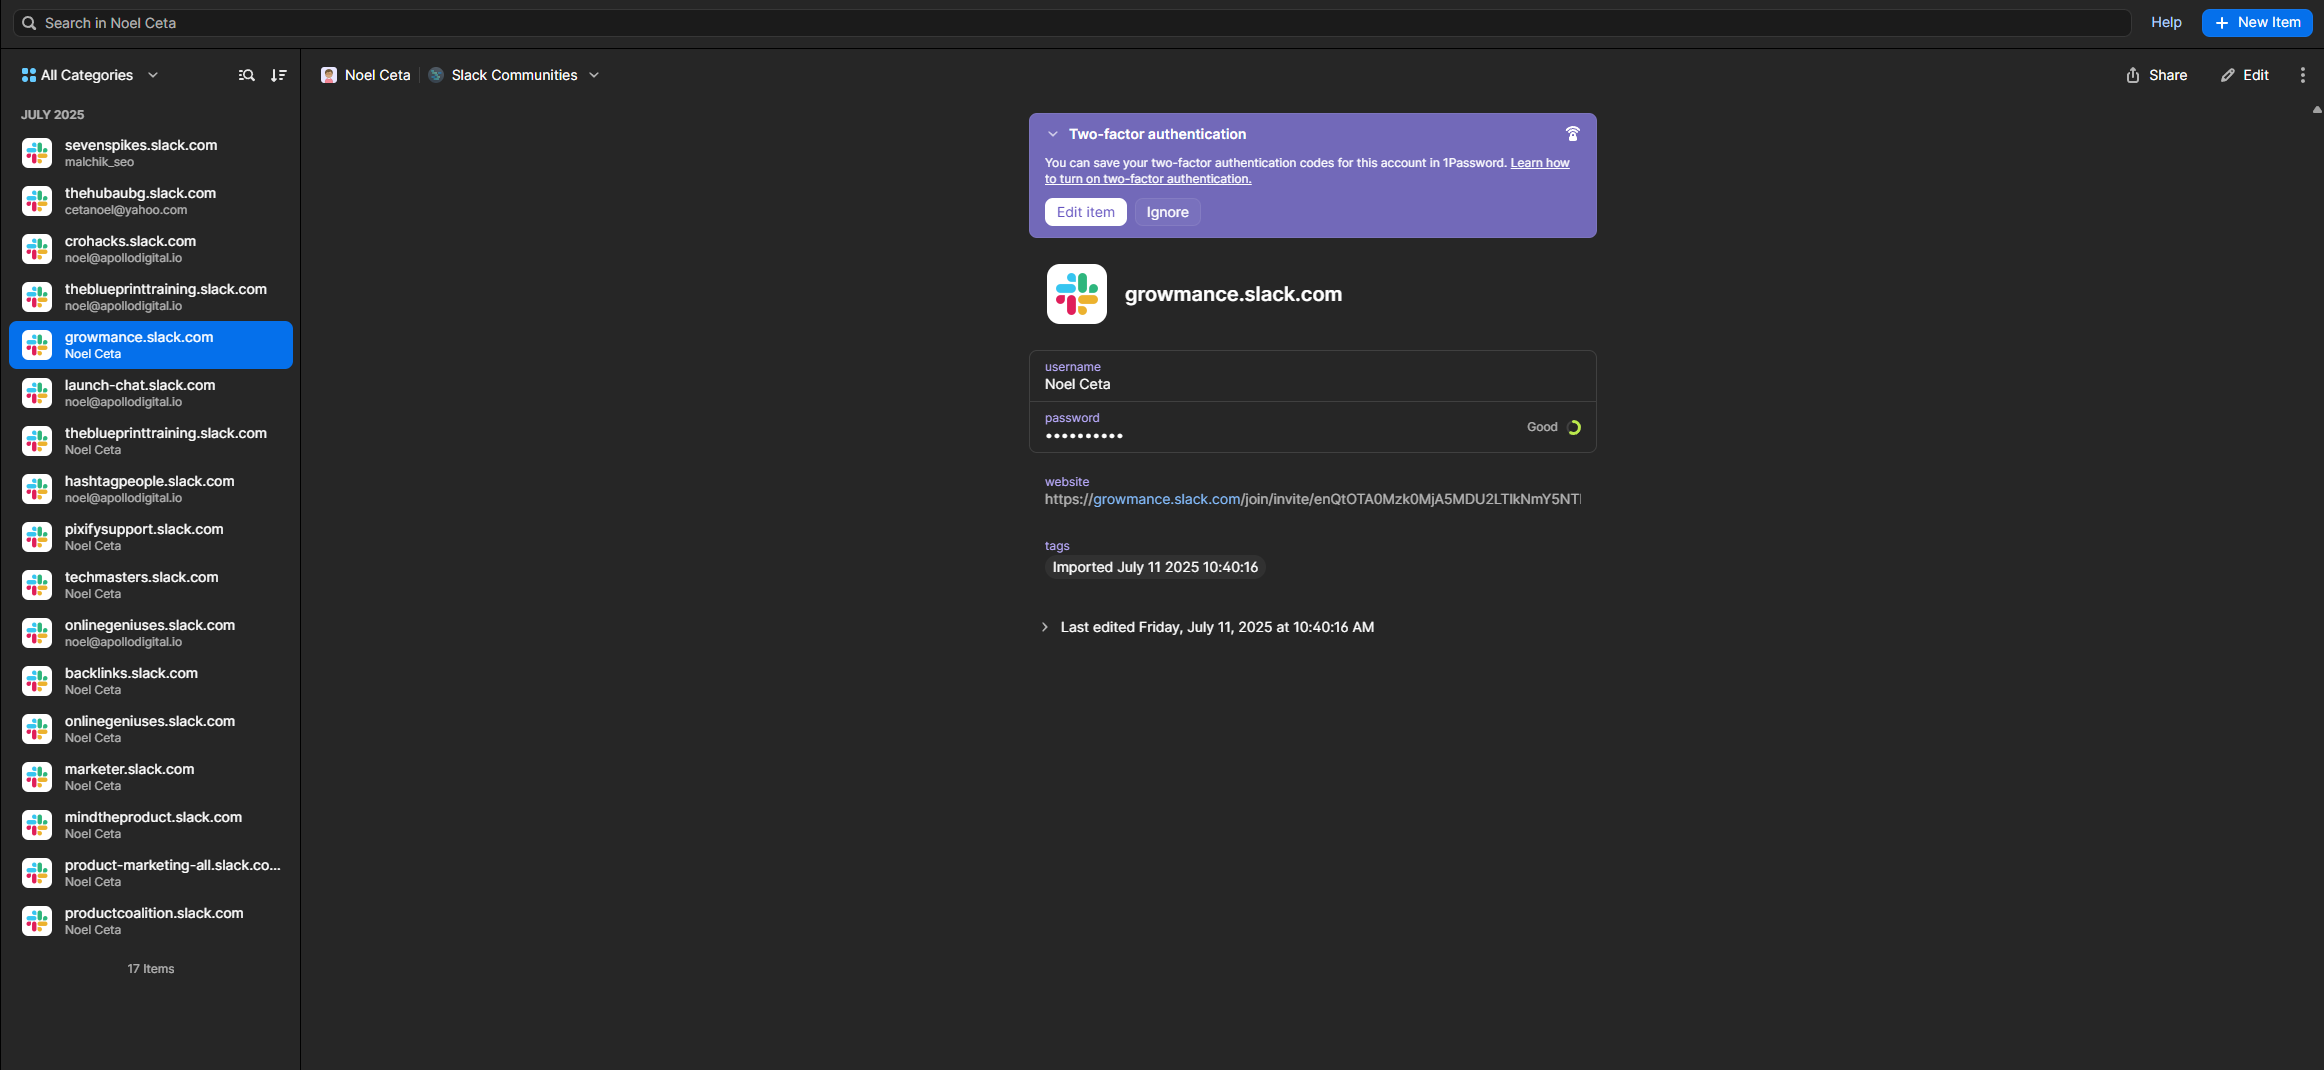Click the Watchtower icon in two-factor banner
Screen dimensions: 2324x1070
point(1572,133)
